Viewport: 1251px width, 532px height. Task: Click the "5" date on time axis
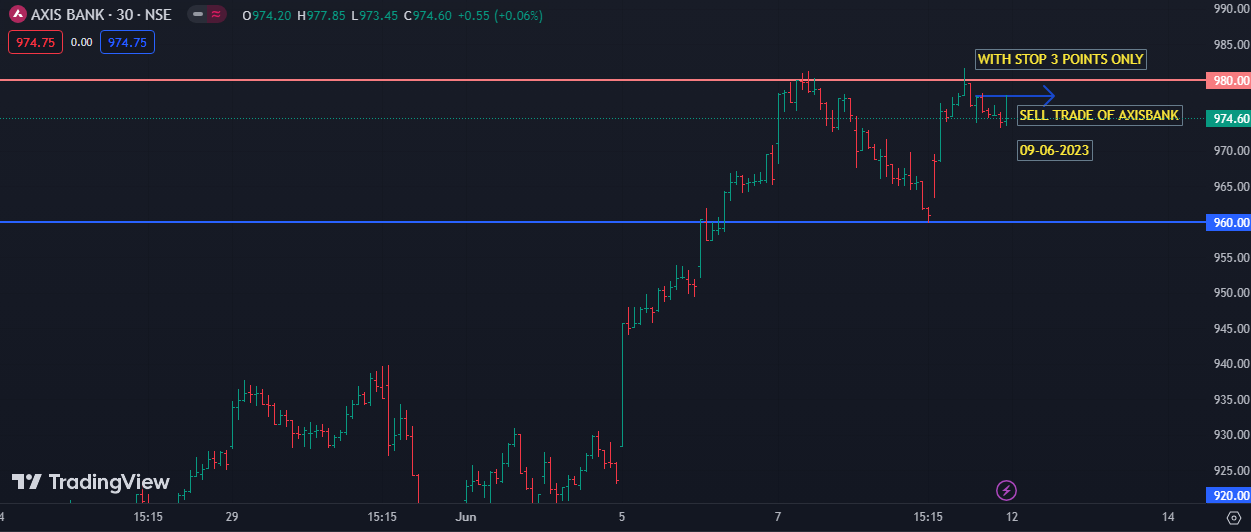(x=622, y=517)
